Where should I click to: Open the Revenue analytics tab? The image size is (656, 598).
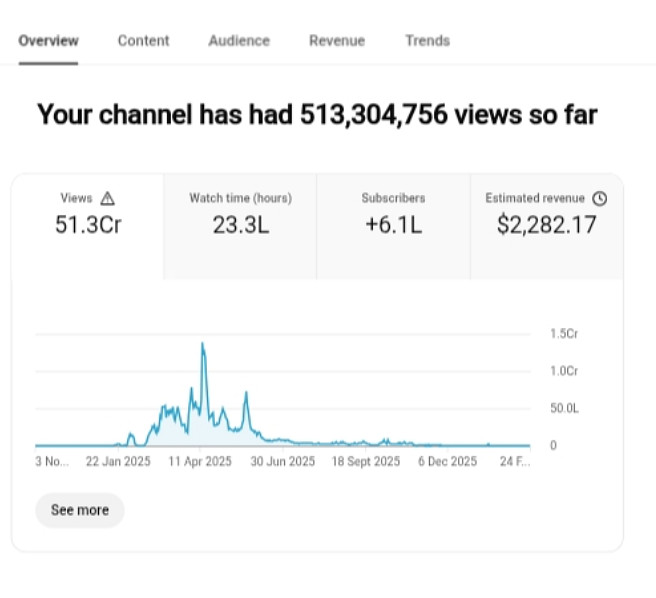337,41
